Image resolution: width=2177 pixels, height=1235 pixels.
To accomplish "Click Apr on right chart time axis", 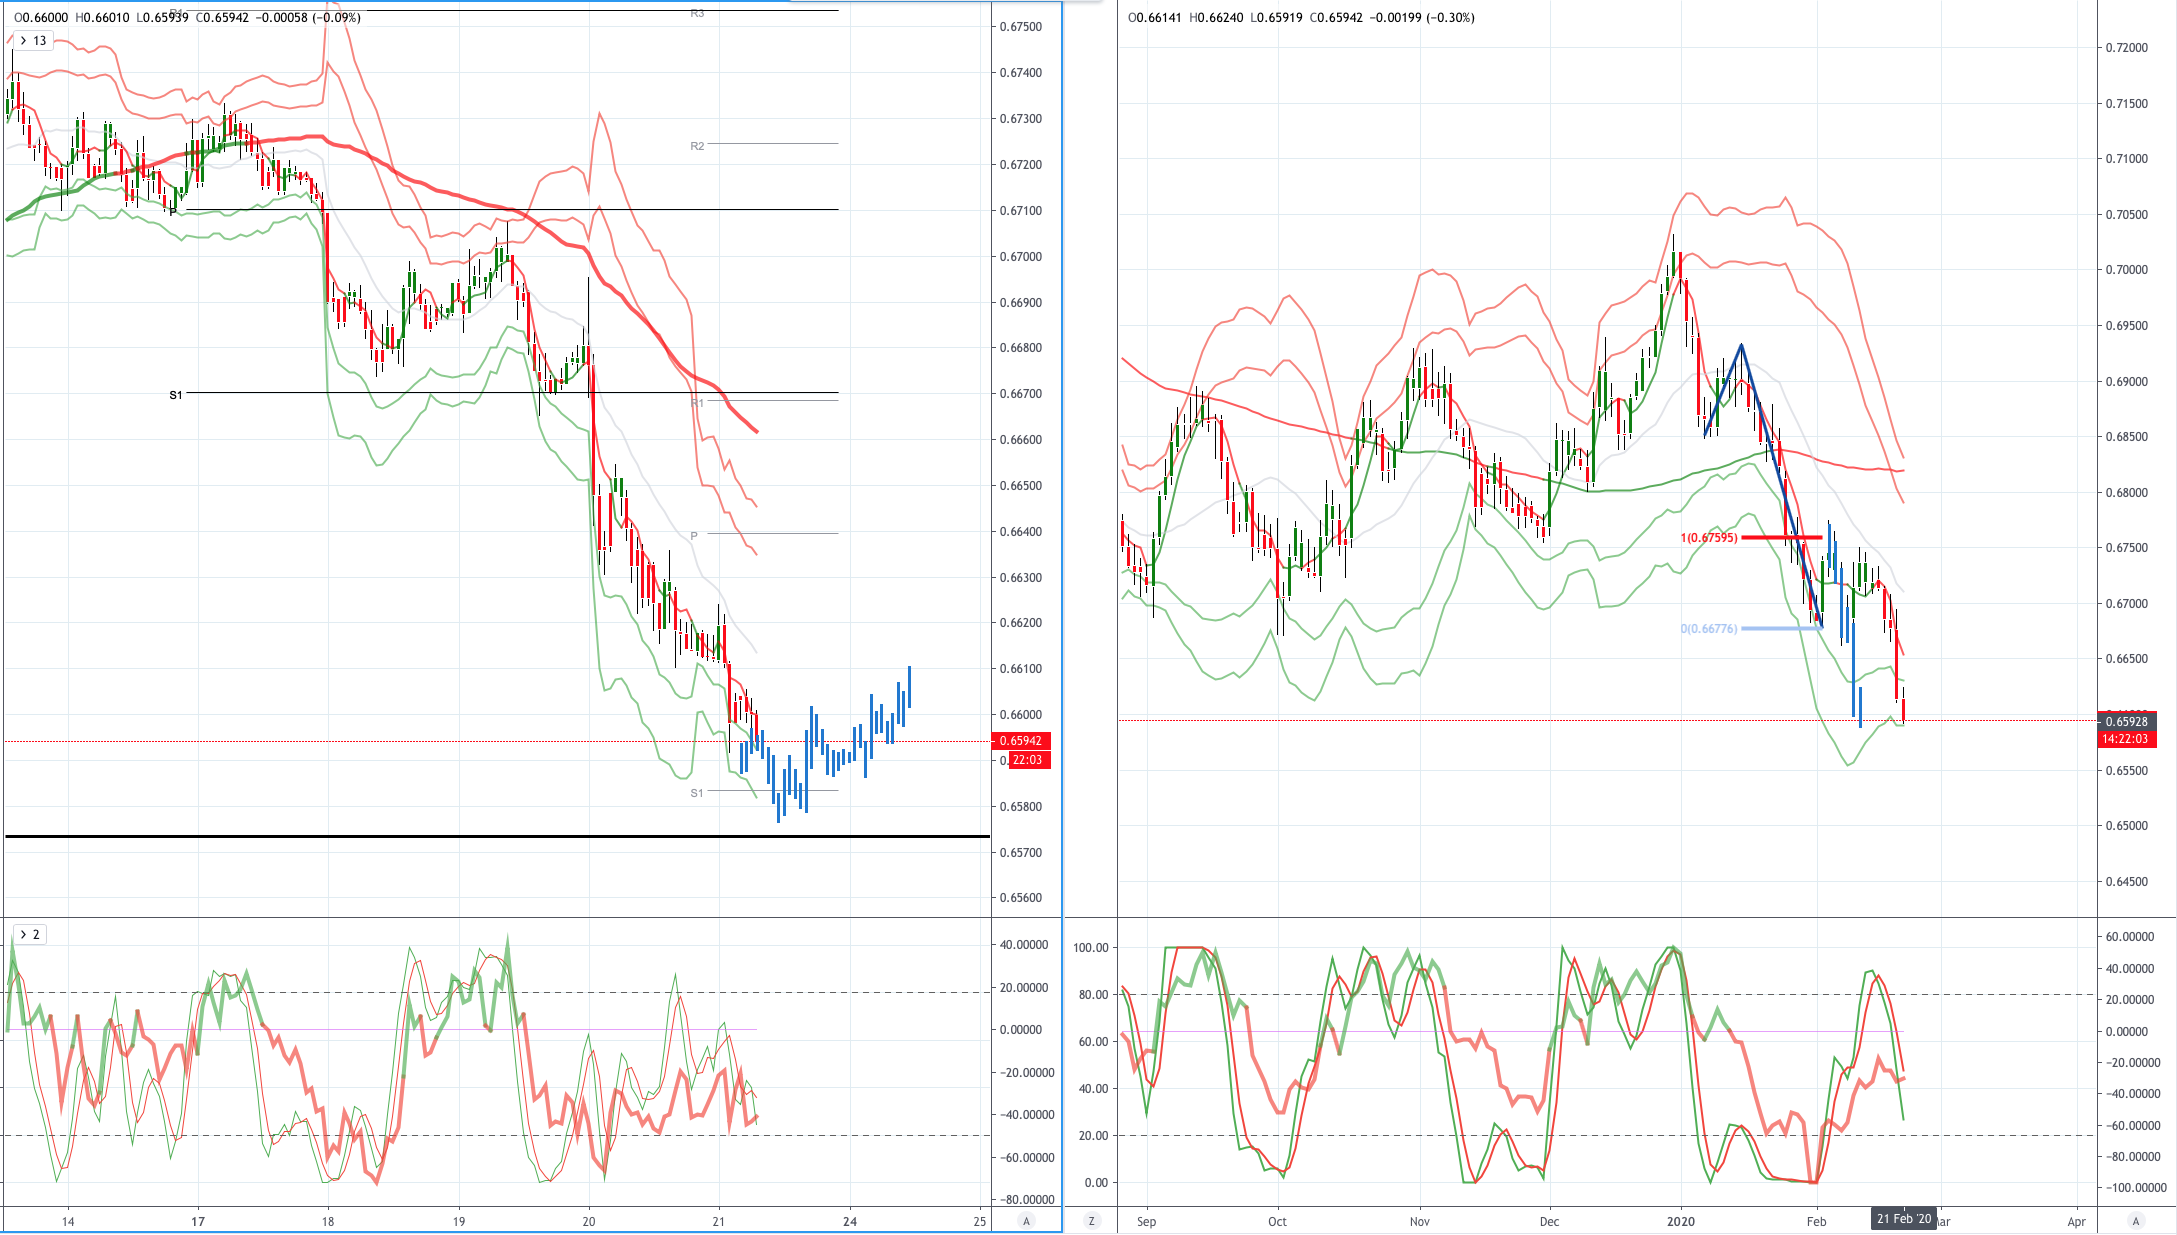I will pos(2076,1221).
